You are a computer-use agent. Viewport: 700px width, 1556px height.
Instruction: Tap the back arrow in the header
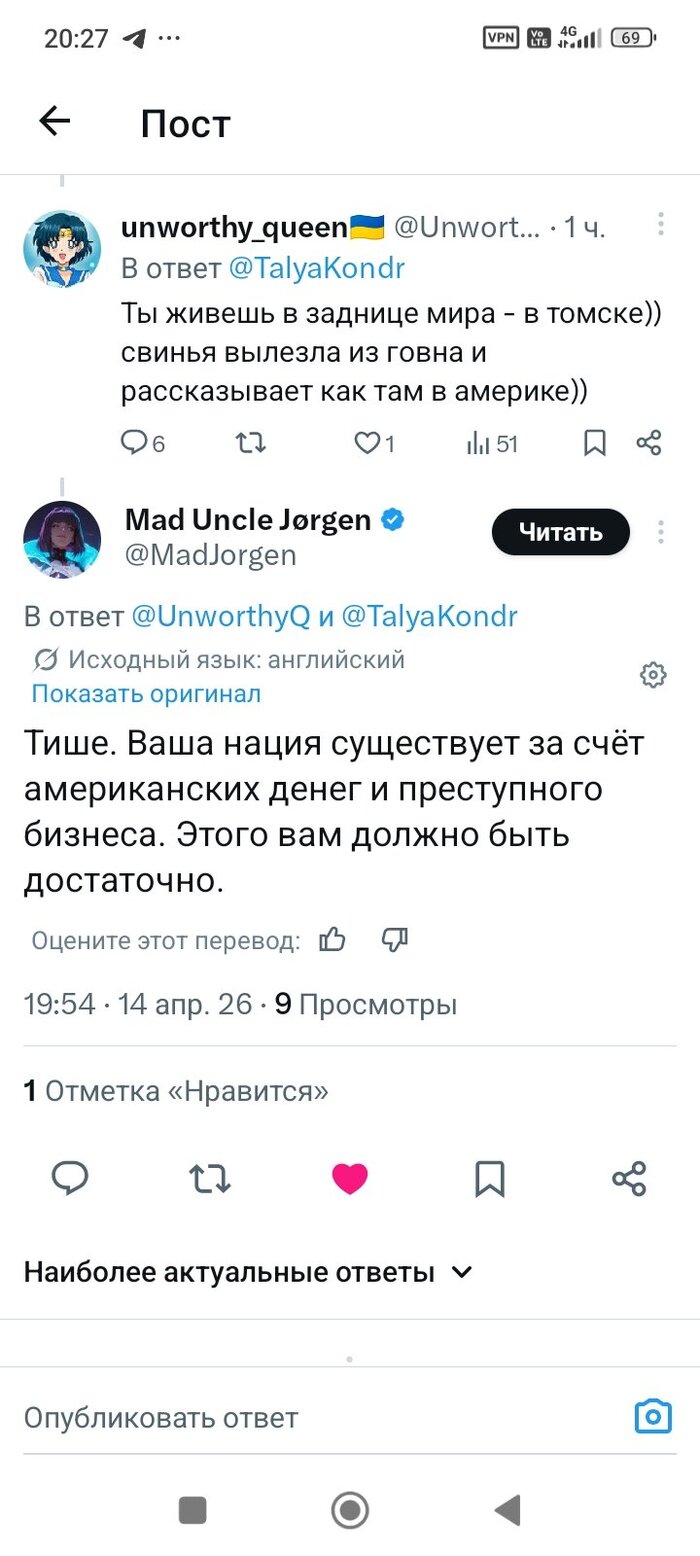[x=55, y=122]
